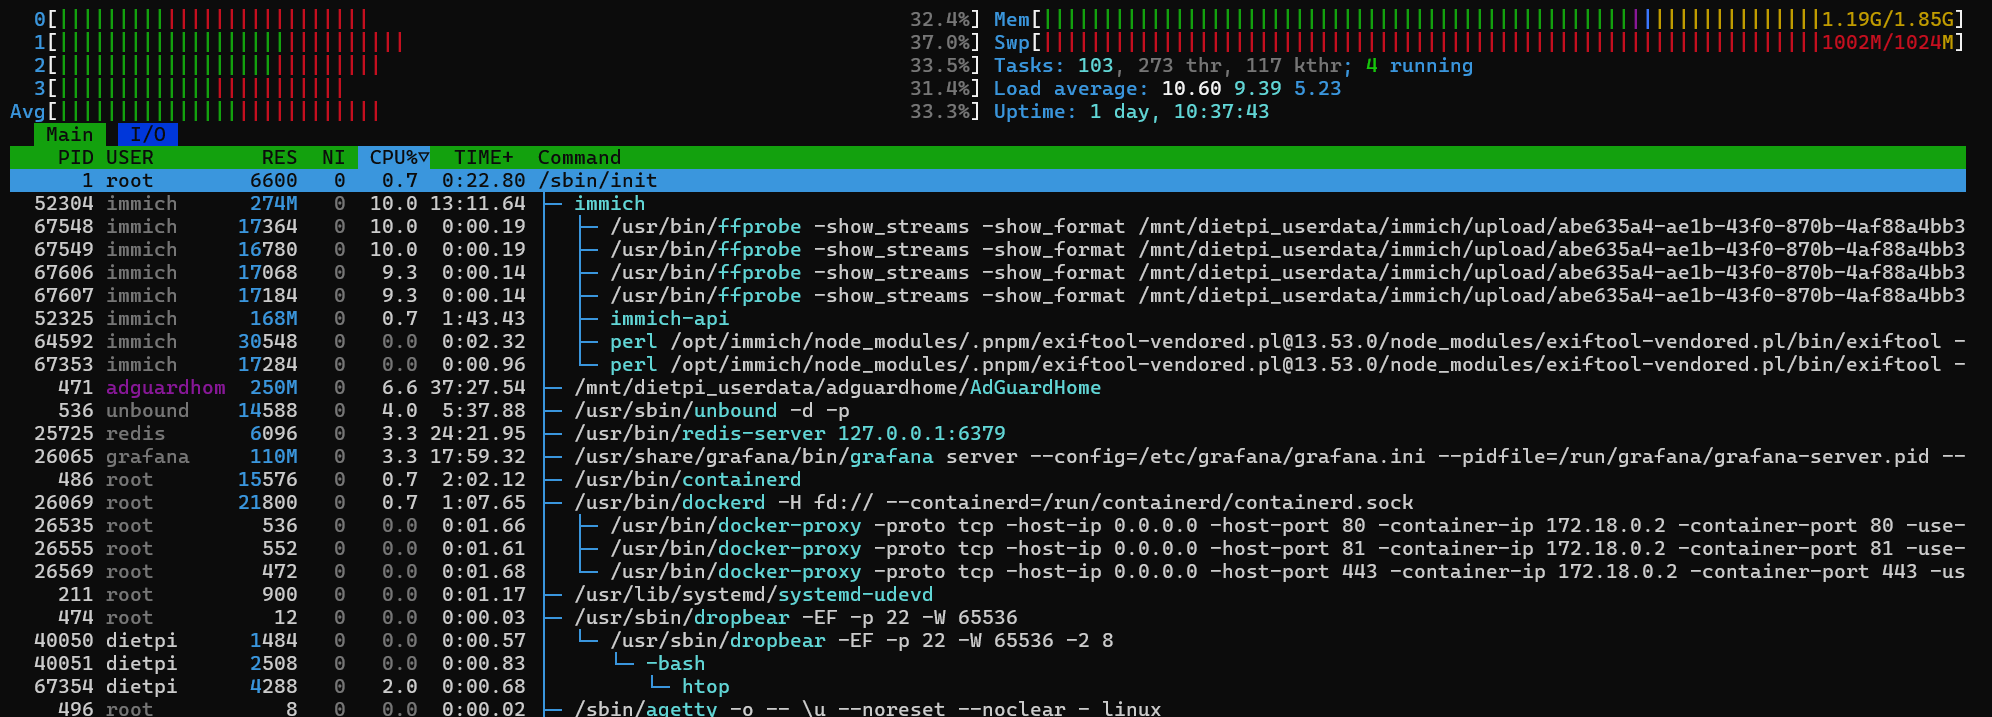Switch to the I/O tab
Viewport: 1992px width, 717px height.
tap(147, 134)
